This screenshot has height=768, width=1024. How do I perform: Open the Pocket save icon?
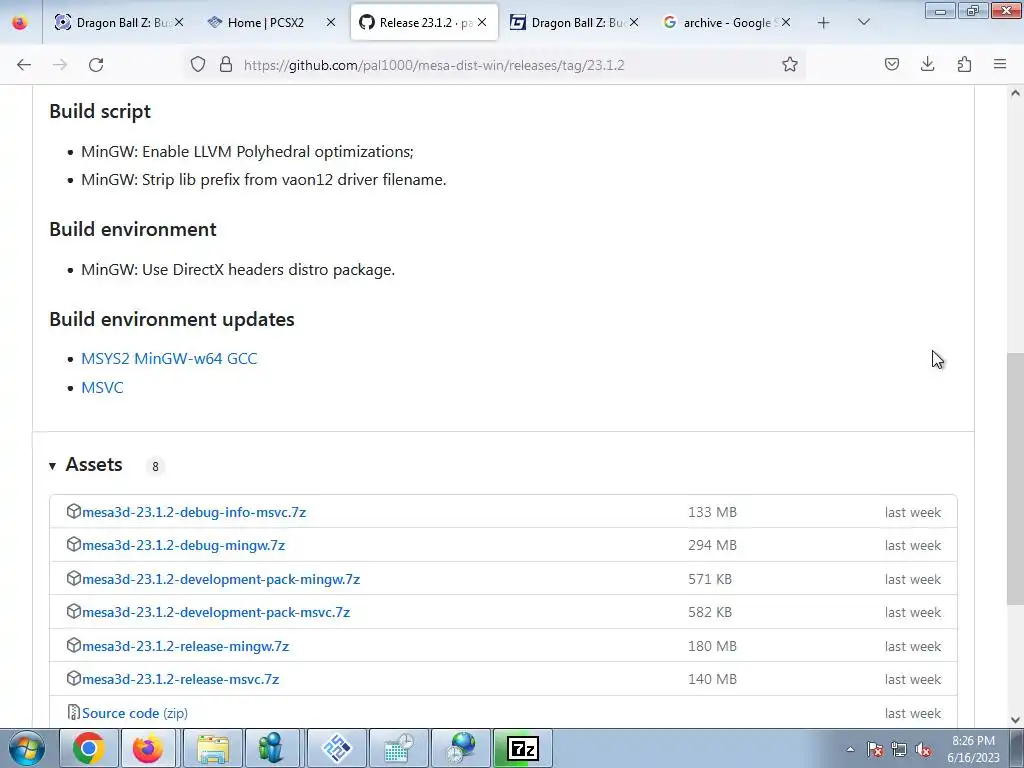tap(891, 64)
